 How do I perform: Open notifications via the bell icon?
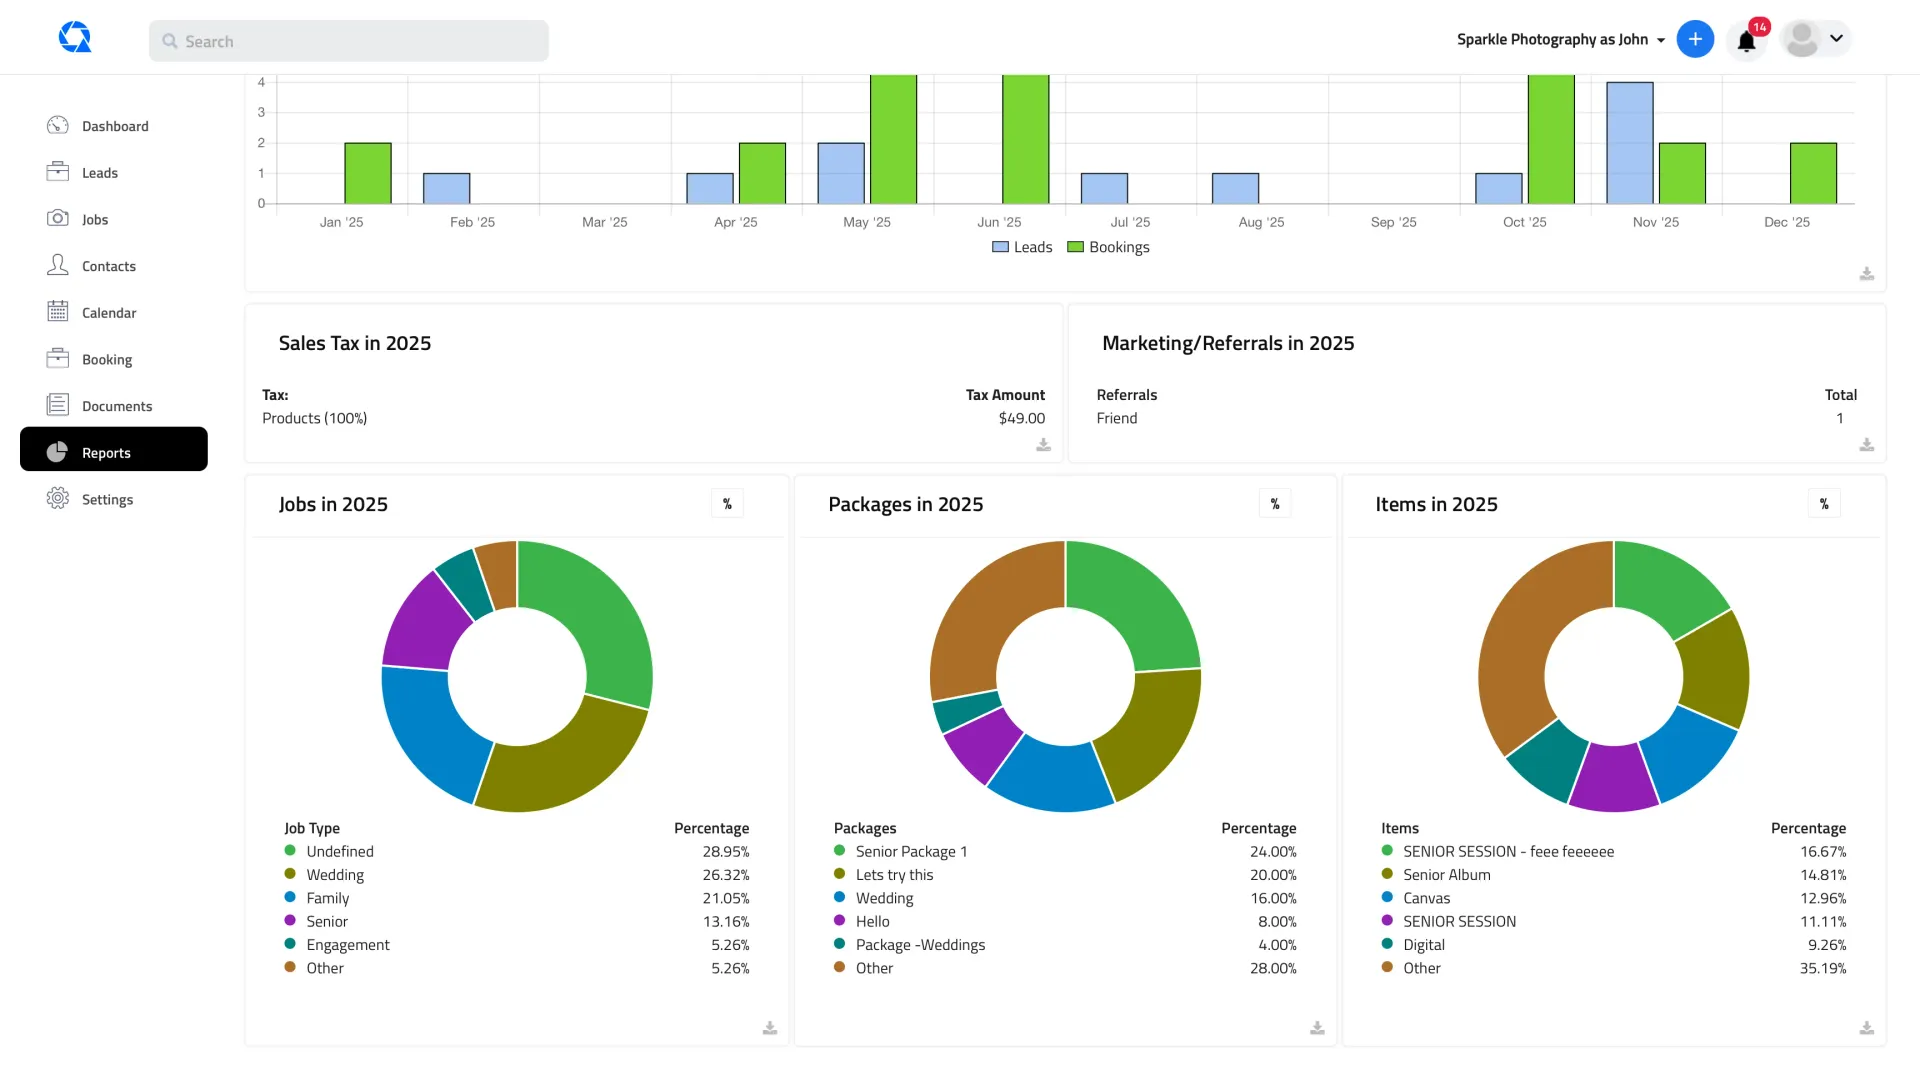[1747, 40]
